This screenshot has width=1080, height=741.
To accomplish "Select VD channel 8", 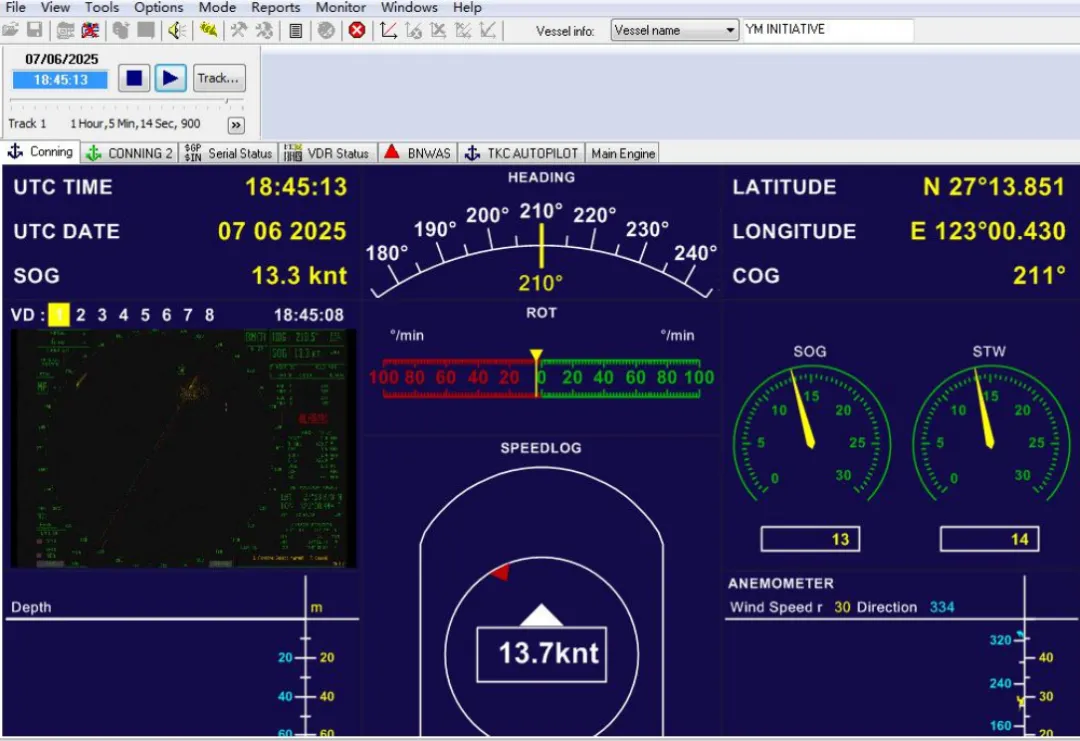I will [x=209, y=315].
